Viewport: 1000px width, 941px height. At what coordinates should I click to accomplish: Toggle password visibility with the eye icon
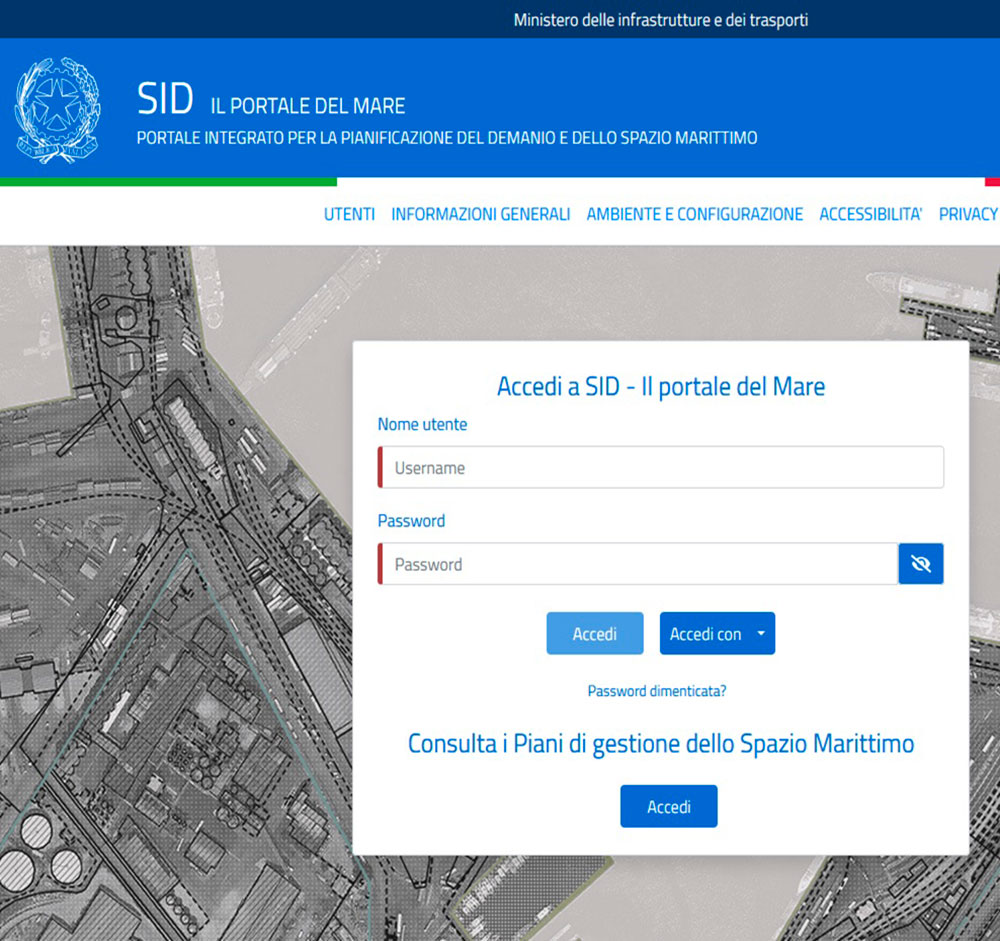tap(921, 564)
